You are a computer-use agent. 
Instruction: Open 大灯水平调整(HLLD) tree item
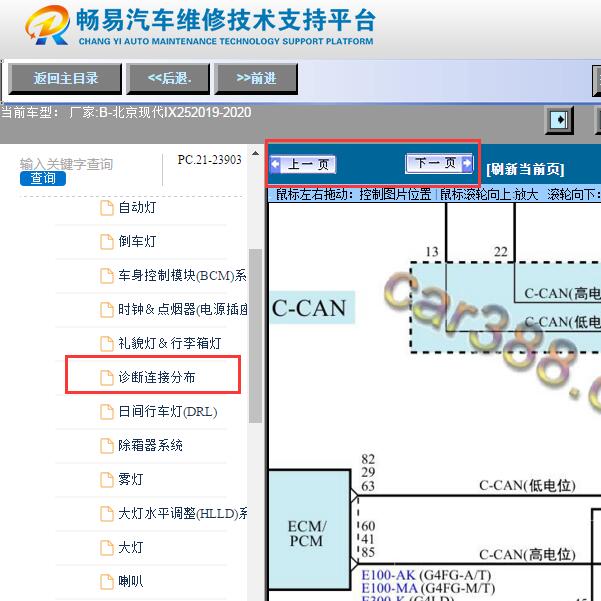tap(182, 513)
